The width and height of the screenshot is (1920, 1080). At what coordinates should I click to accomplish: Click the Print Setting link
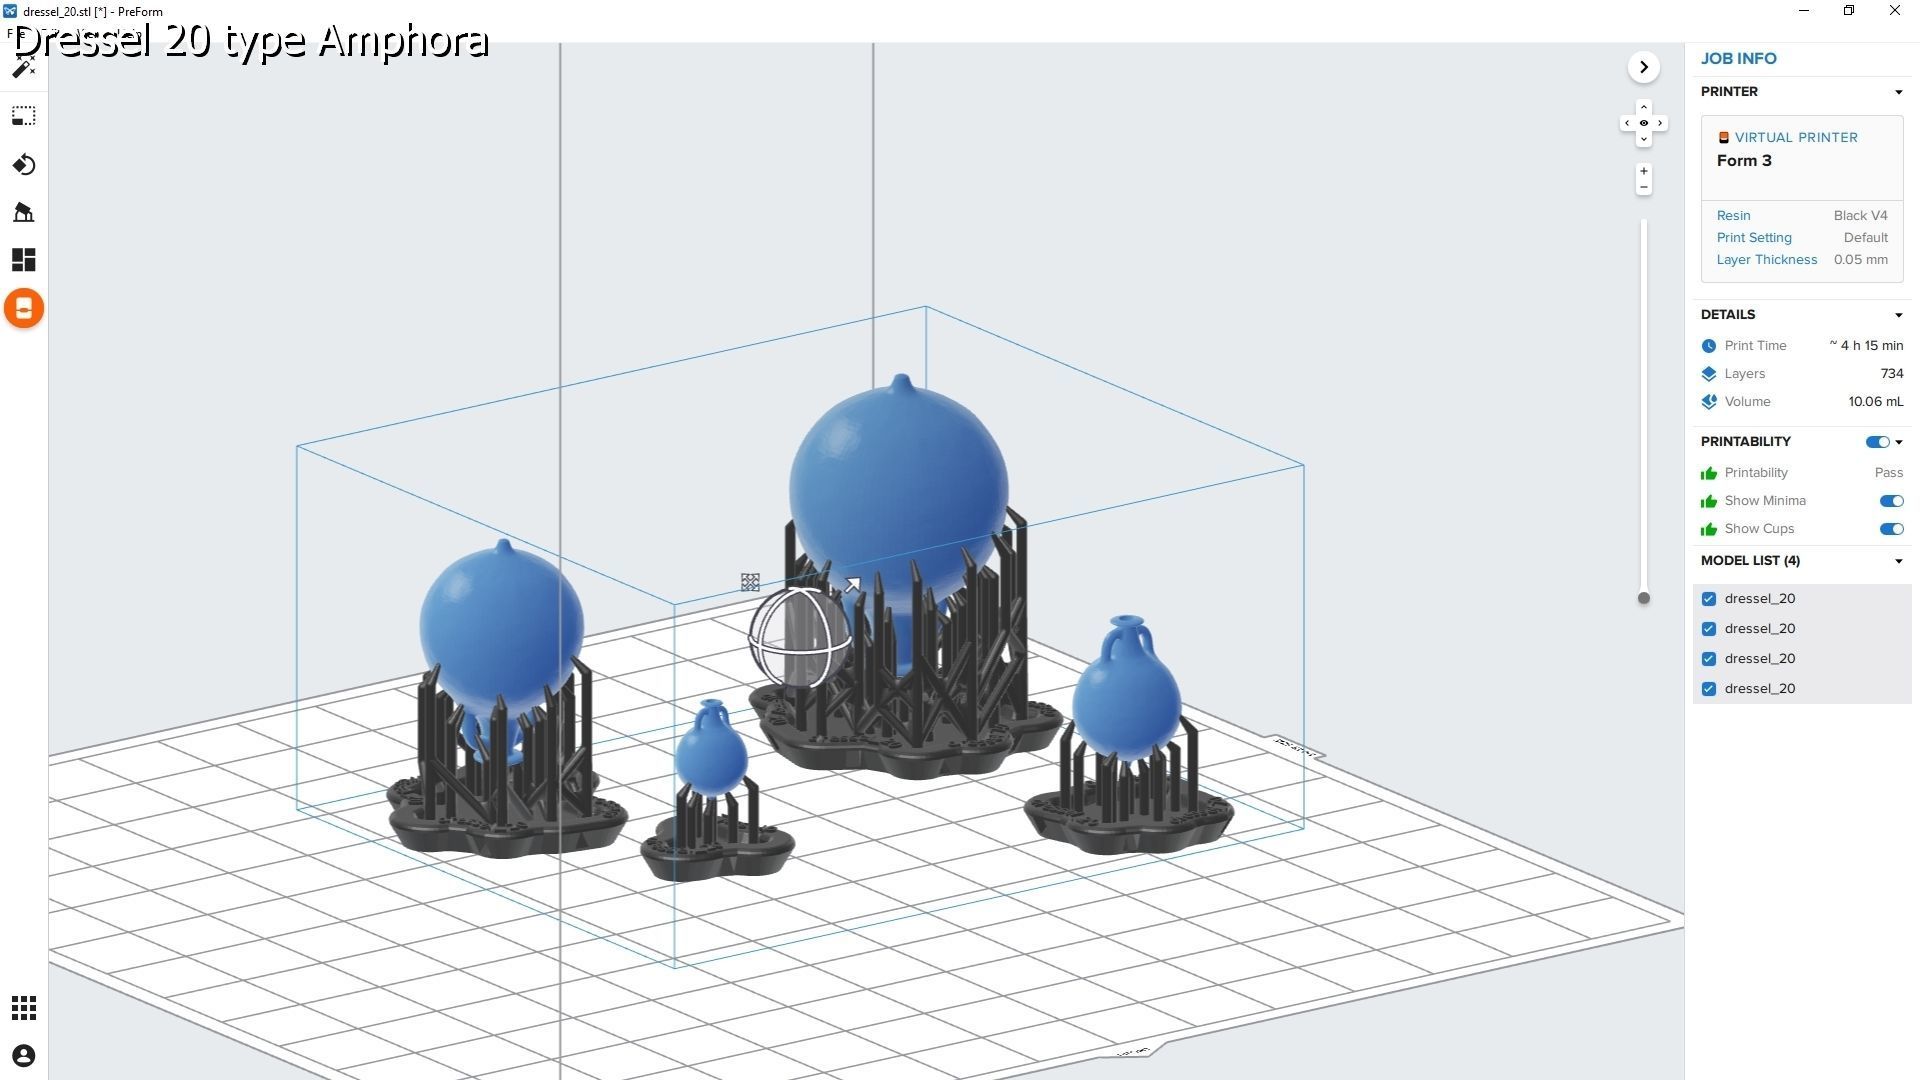(1754, 238)
